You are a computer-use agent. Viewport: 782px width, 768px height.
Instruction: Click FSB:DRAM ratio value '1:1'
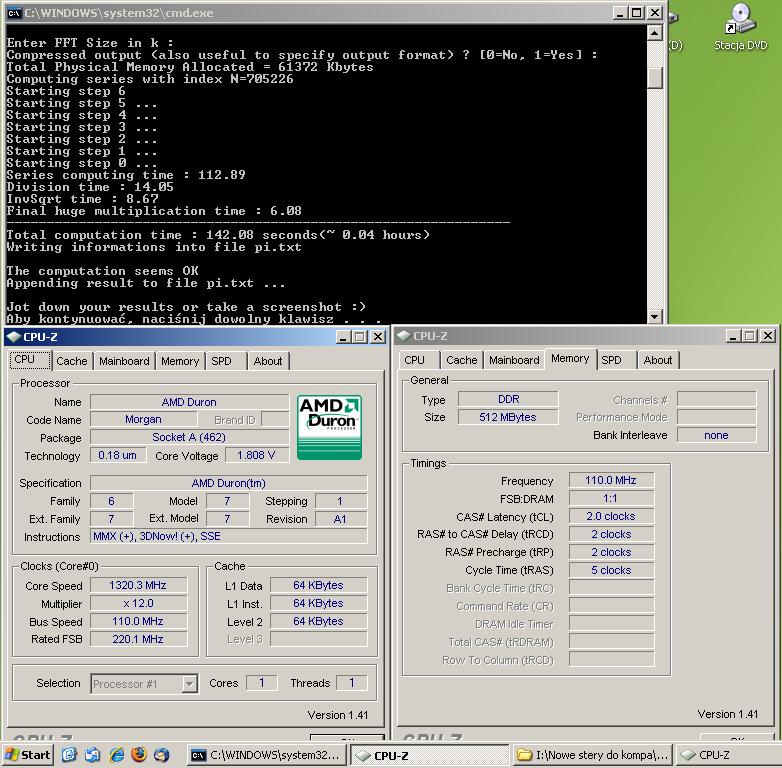(611, 498)
